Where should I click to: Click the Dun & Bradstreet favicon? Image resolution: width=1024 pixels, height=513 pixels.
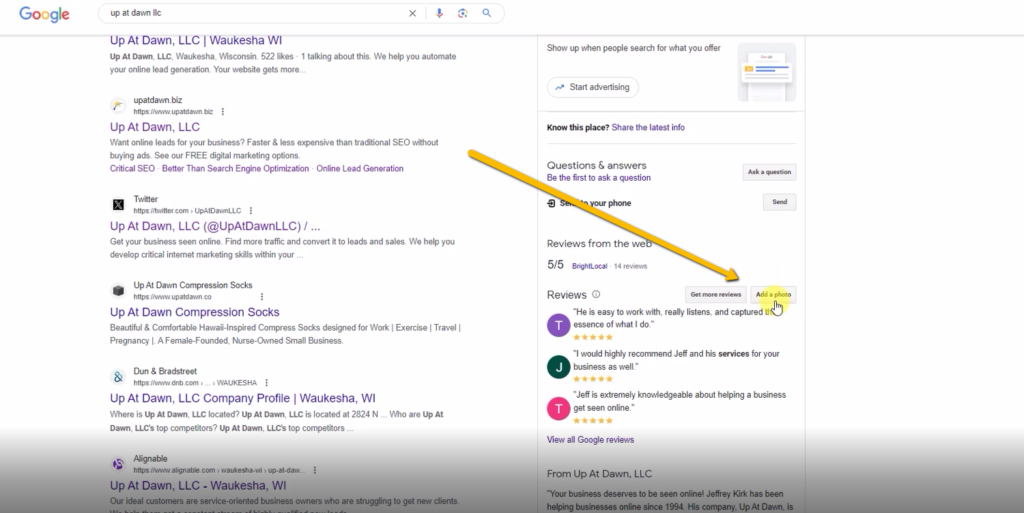(x=118, y=377)
